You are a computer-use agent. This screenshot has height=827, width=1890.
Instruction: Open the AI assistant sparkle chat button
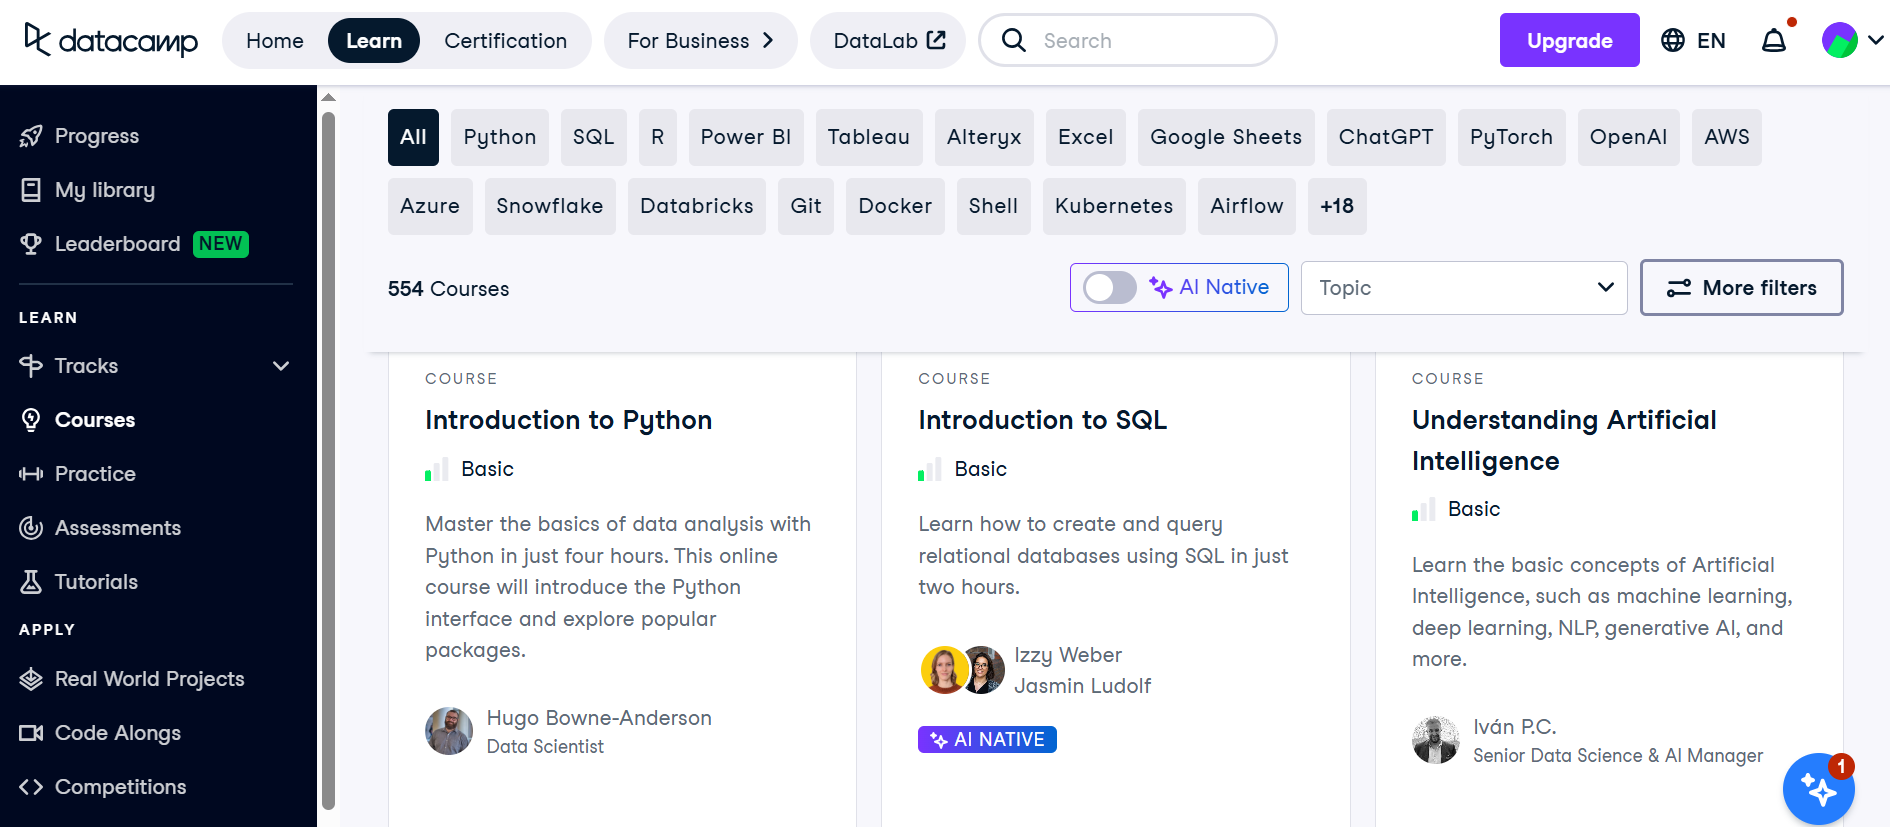pyautogui.click(x=1818, y=789)
